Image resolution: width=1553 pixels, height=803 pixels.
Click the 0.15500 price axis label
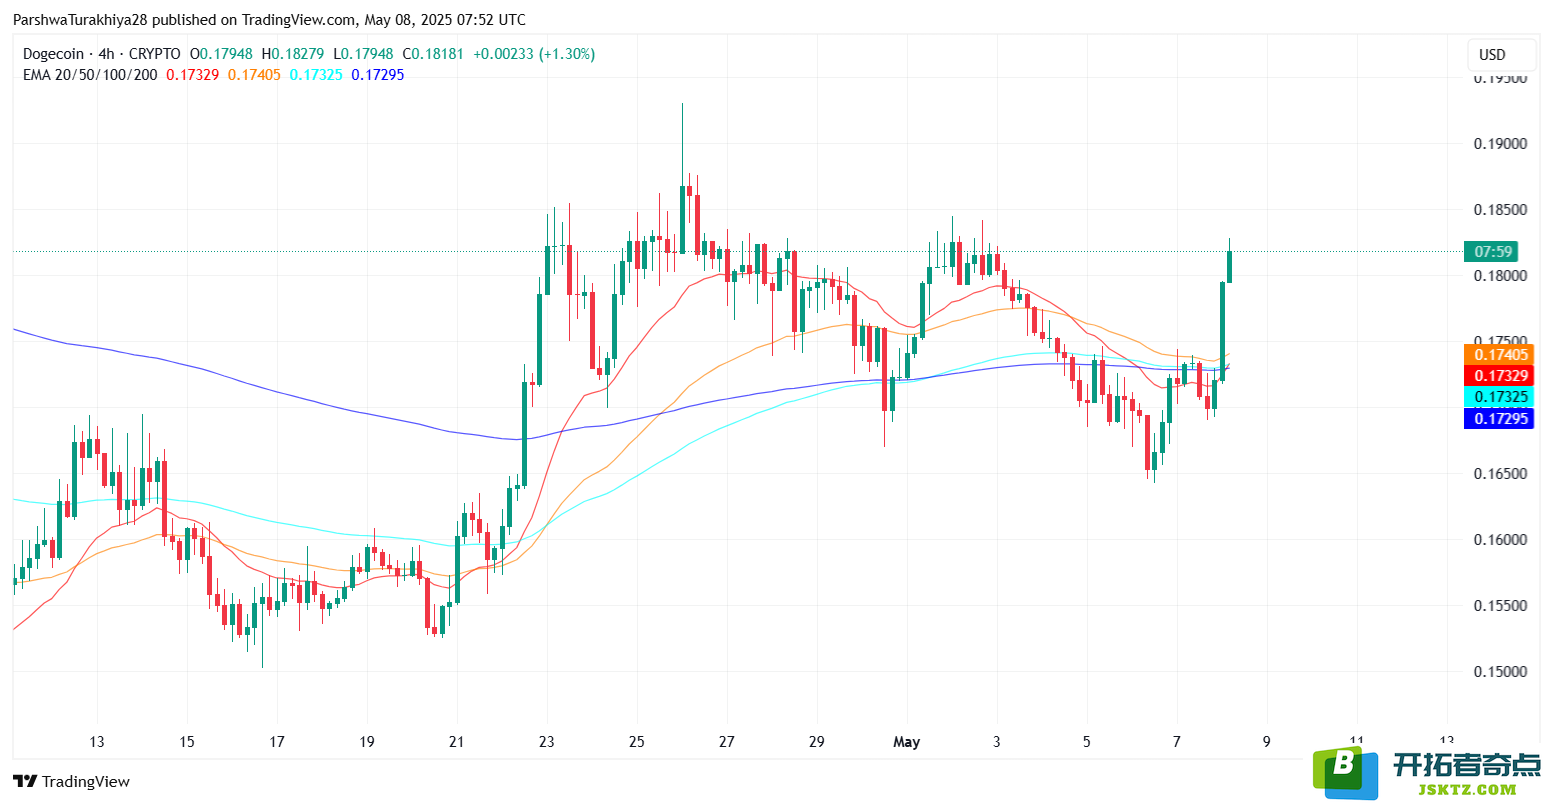[1500, 605]
